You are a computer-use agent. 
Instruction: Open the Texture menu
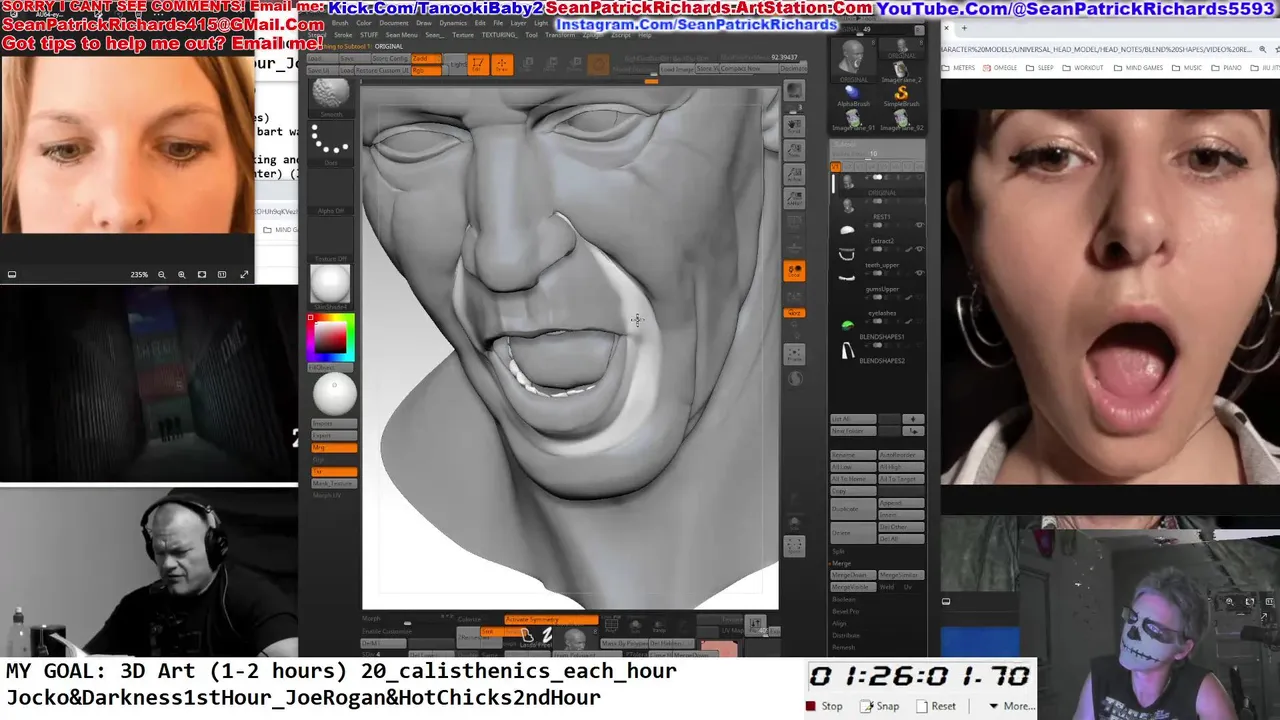463,35
